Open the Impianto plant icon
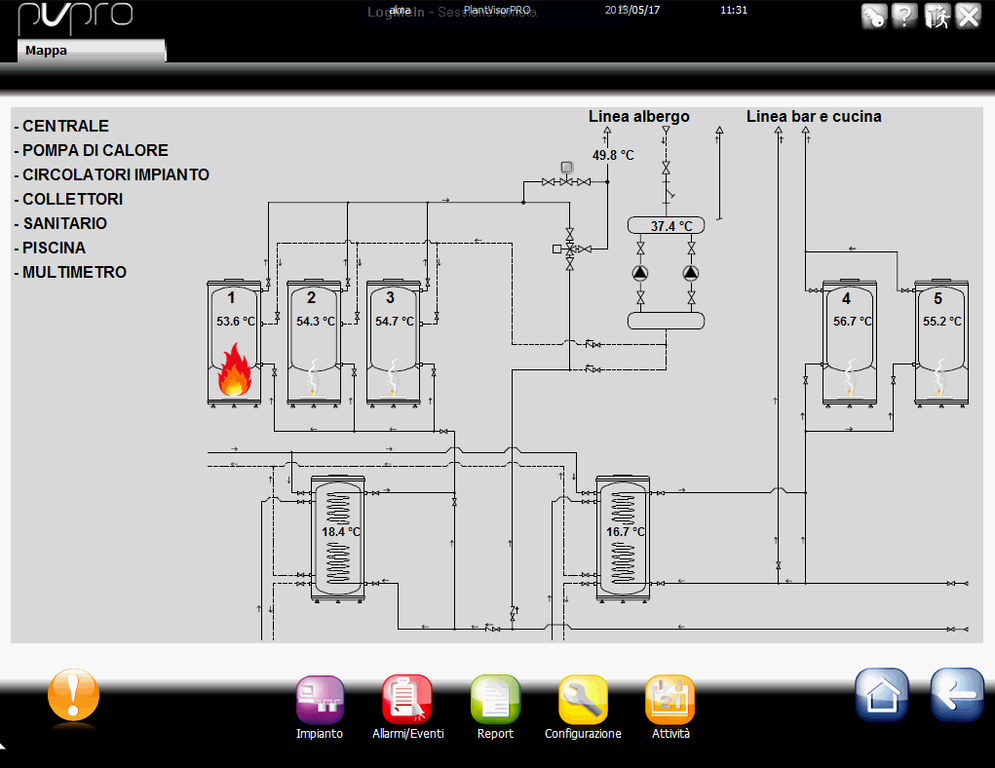This screenshot has width=995, height=768. click(x=320, y=700)
